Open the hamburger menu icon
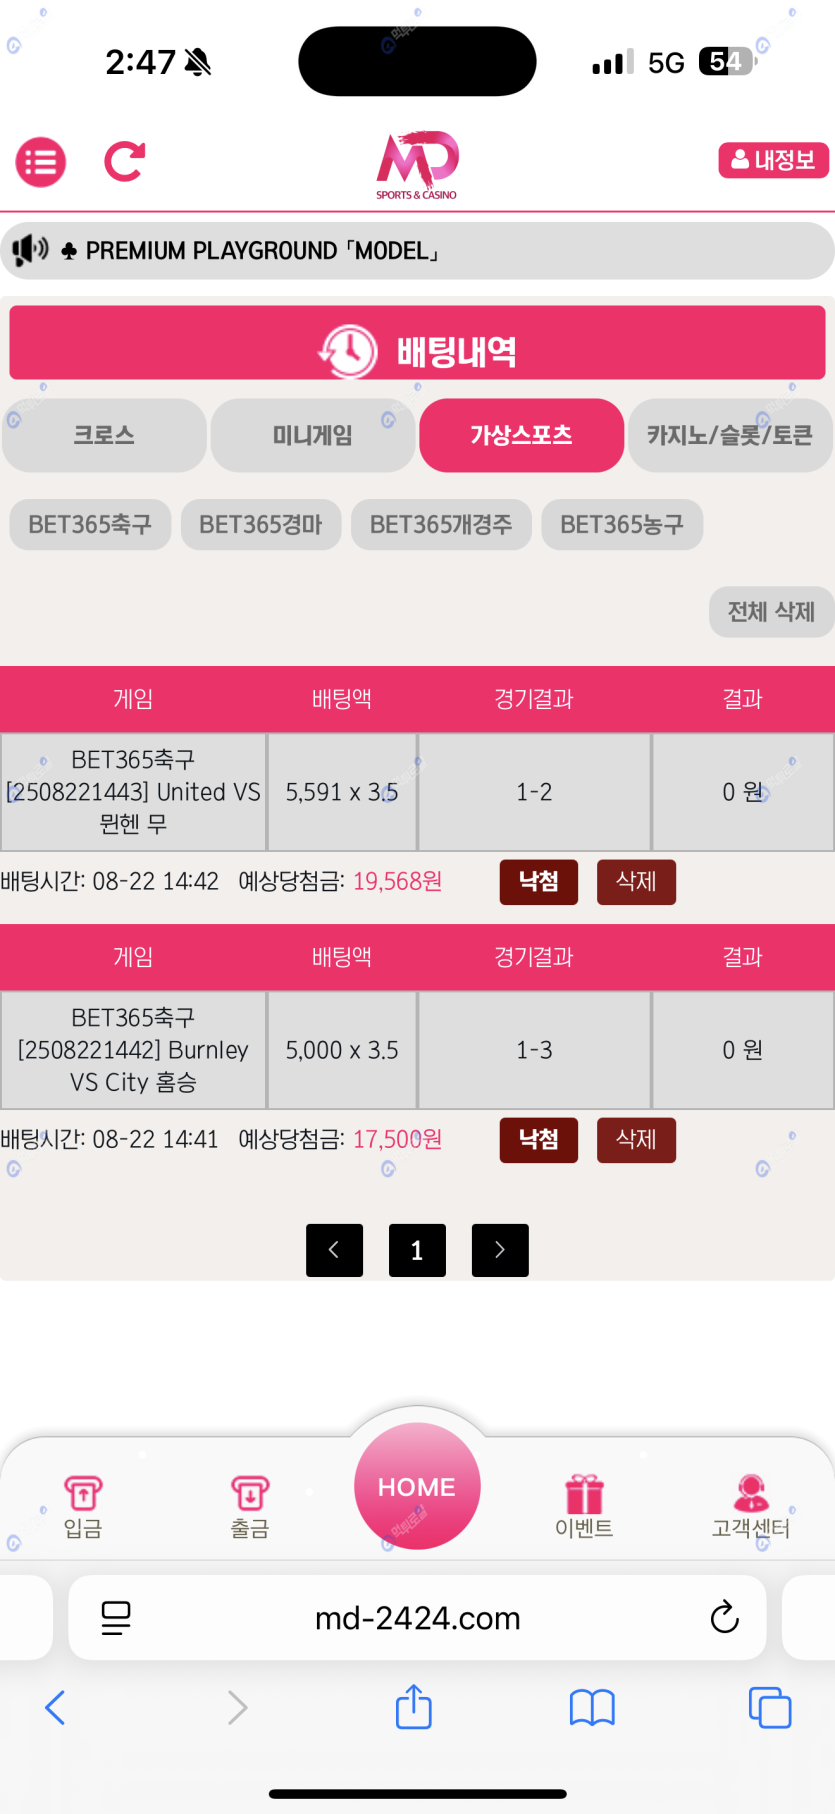 (41, 162)
